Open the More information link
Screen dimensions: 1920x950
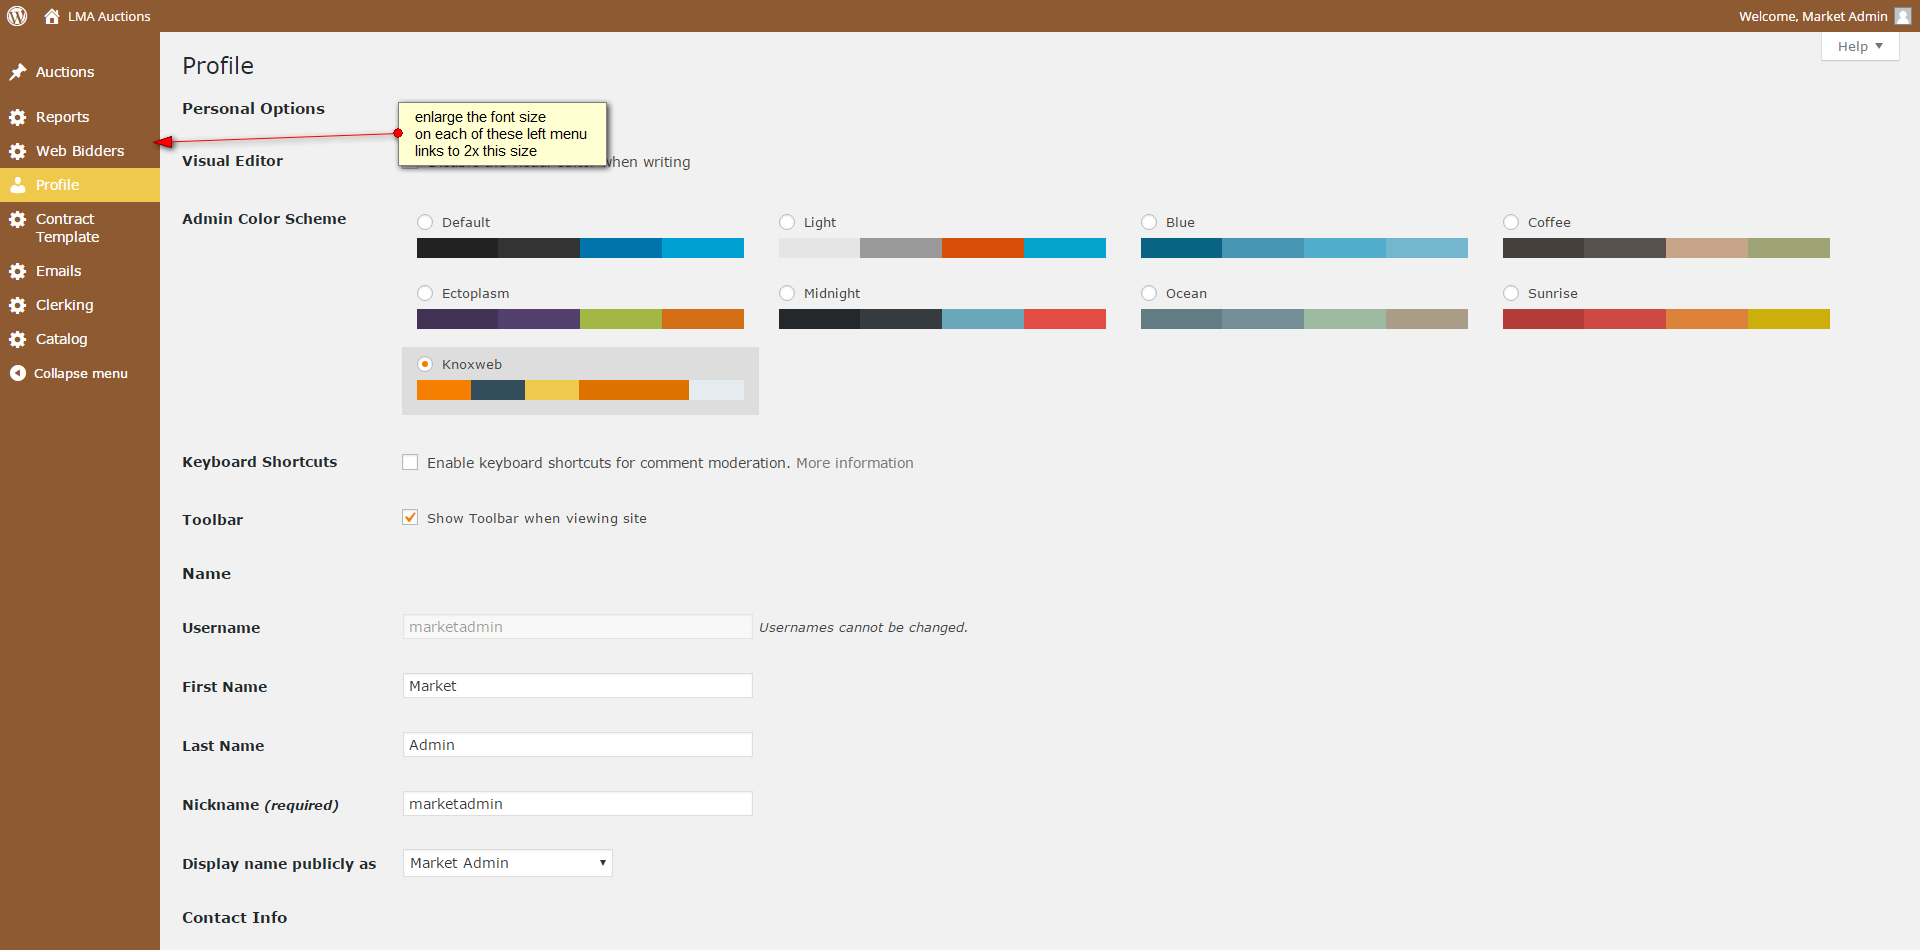coord(855,463)
